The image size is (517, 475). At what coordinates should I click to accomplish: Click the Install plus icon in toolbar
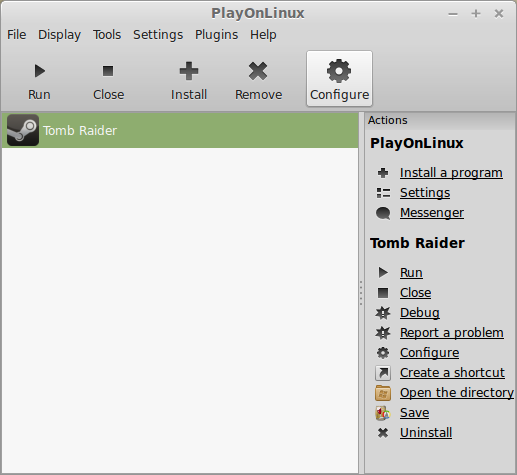(x=189, y=71)
